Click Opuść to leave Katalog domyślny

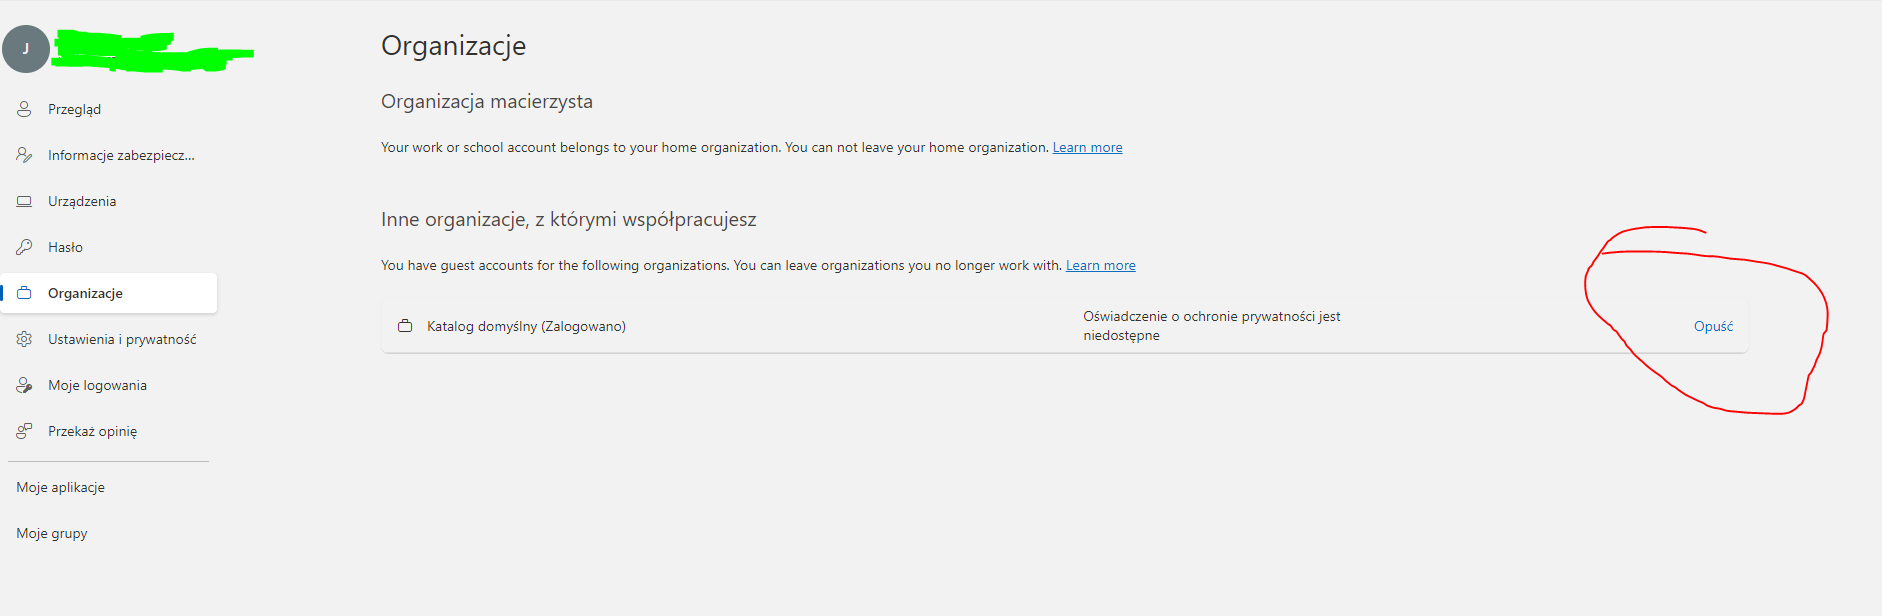tap(1713, 326)
